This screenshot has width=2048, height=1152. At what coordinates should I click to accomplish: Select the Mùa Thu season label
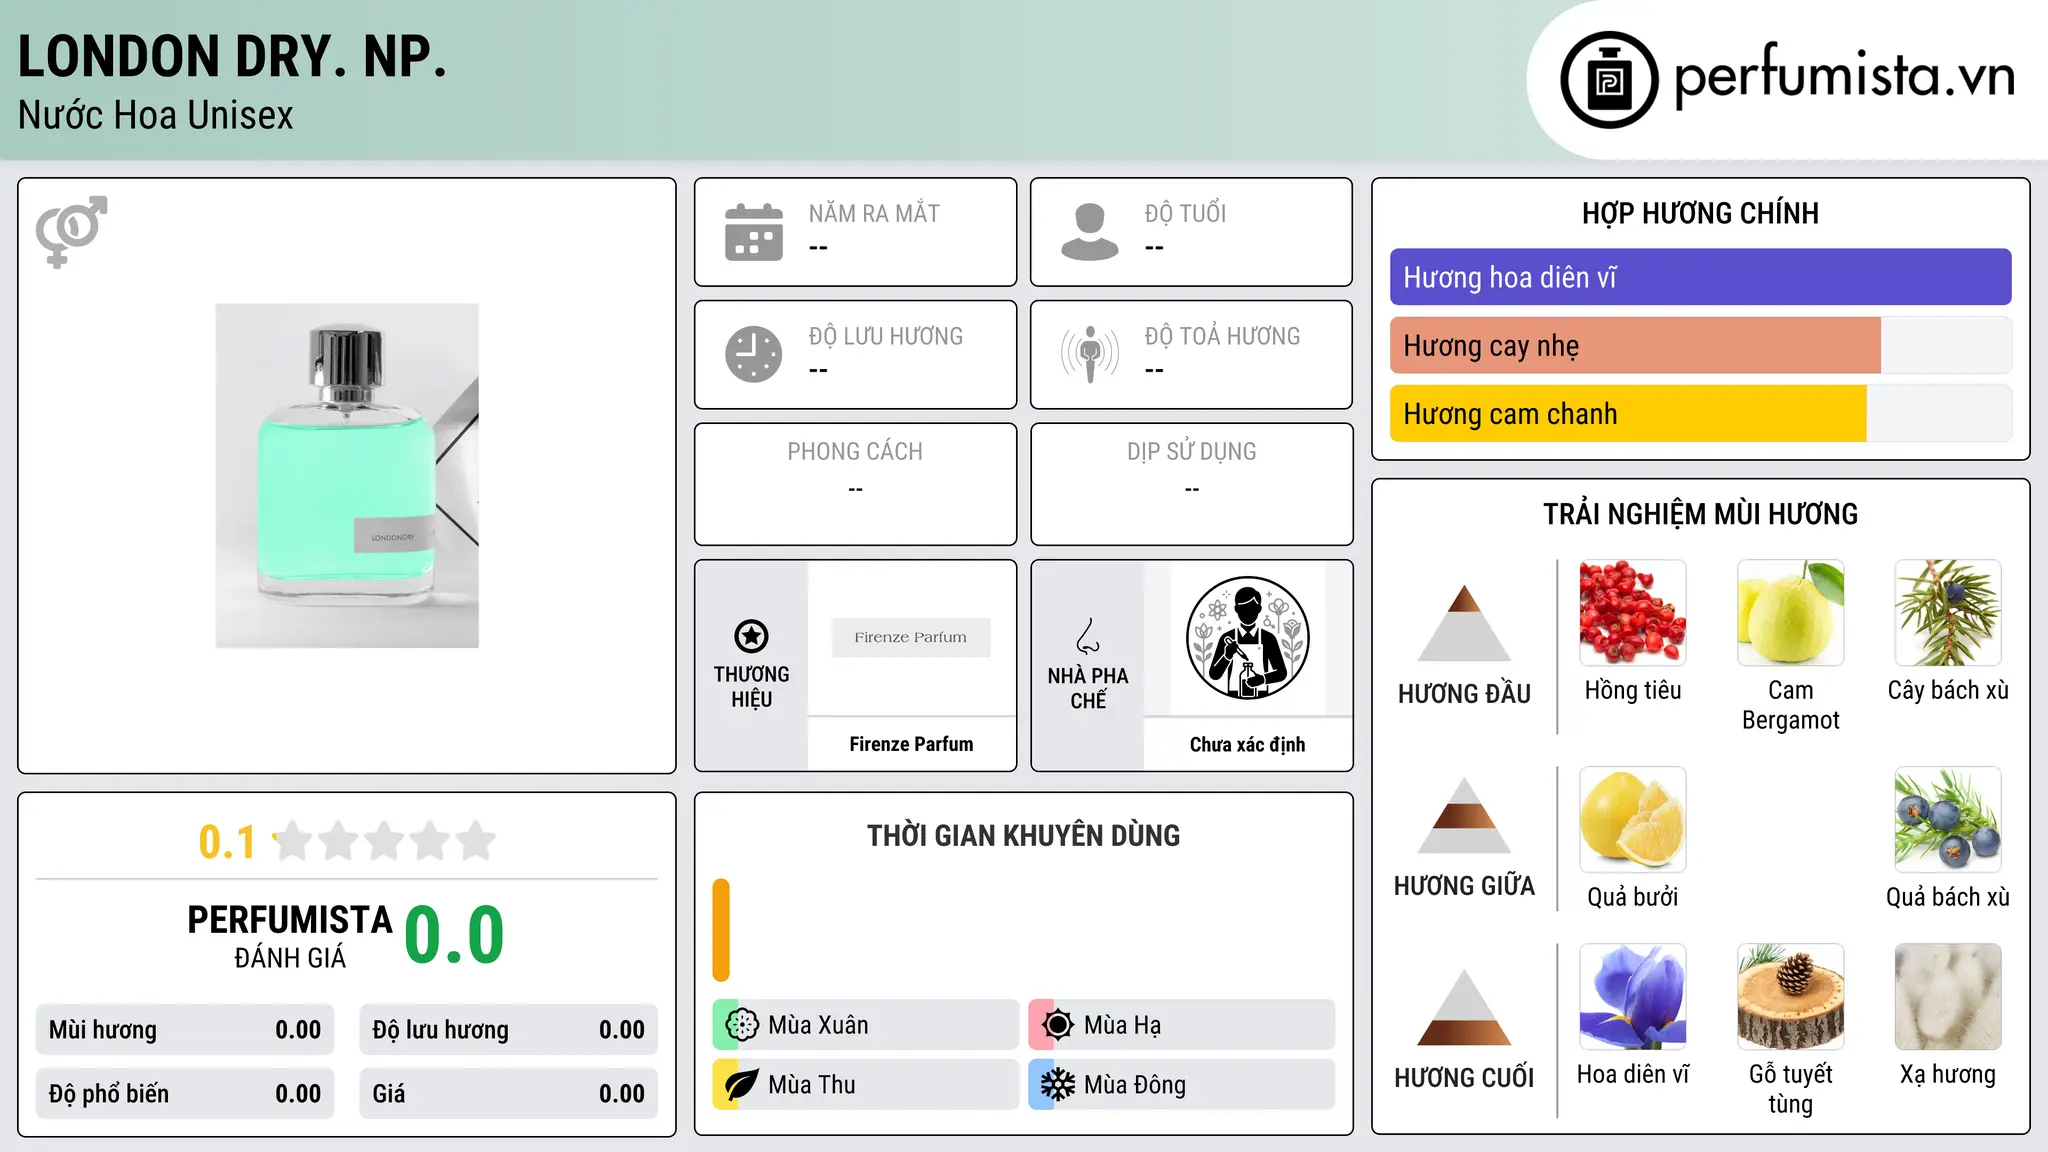[812, 1085]
